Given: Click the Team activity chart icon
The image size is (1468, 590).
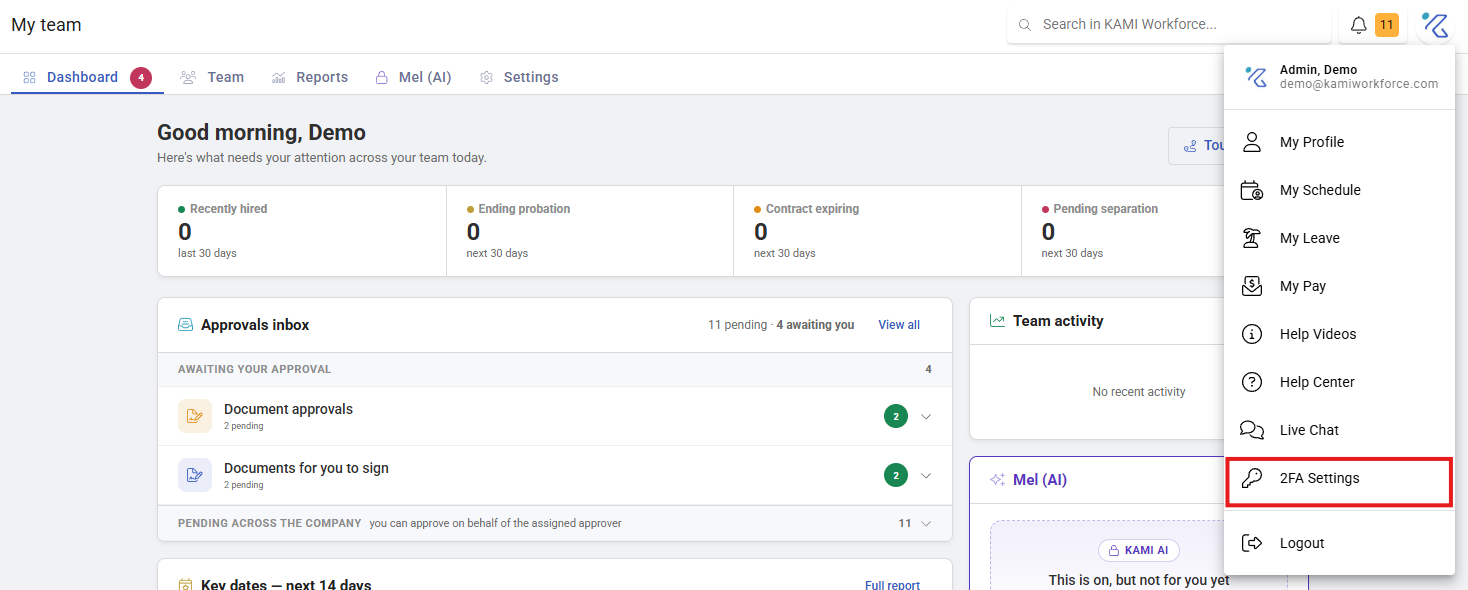Looking at the screenshot, I should pos(997,321).
